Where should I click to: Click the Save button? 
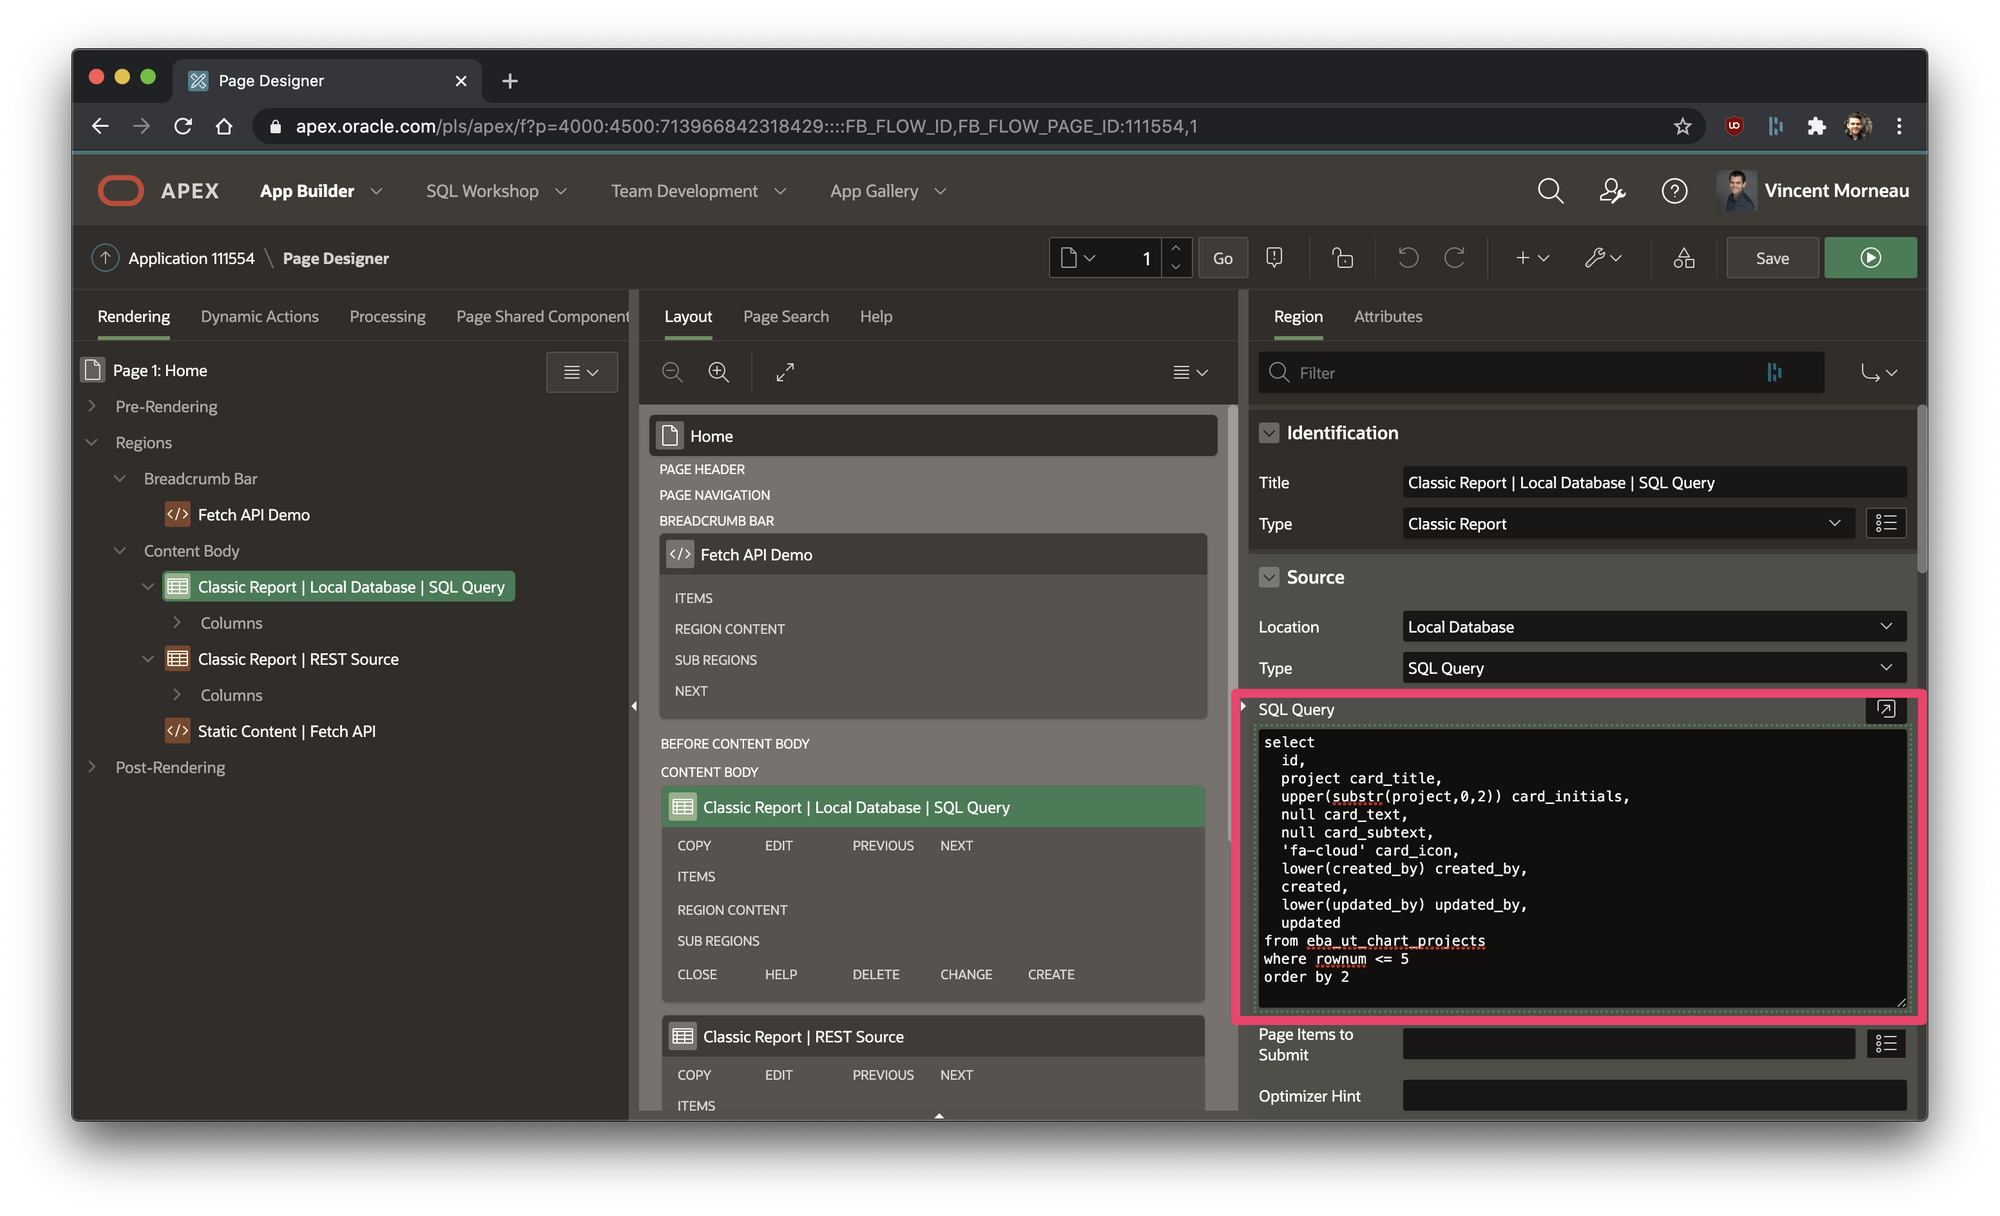1772,258
